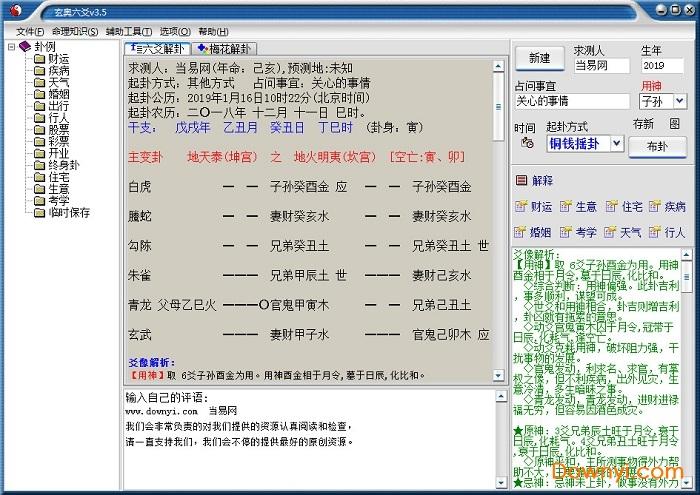Click the 爻像解析 panel scrollbar down arrow

pyautogui.click(x=687, y=483)
